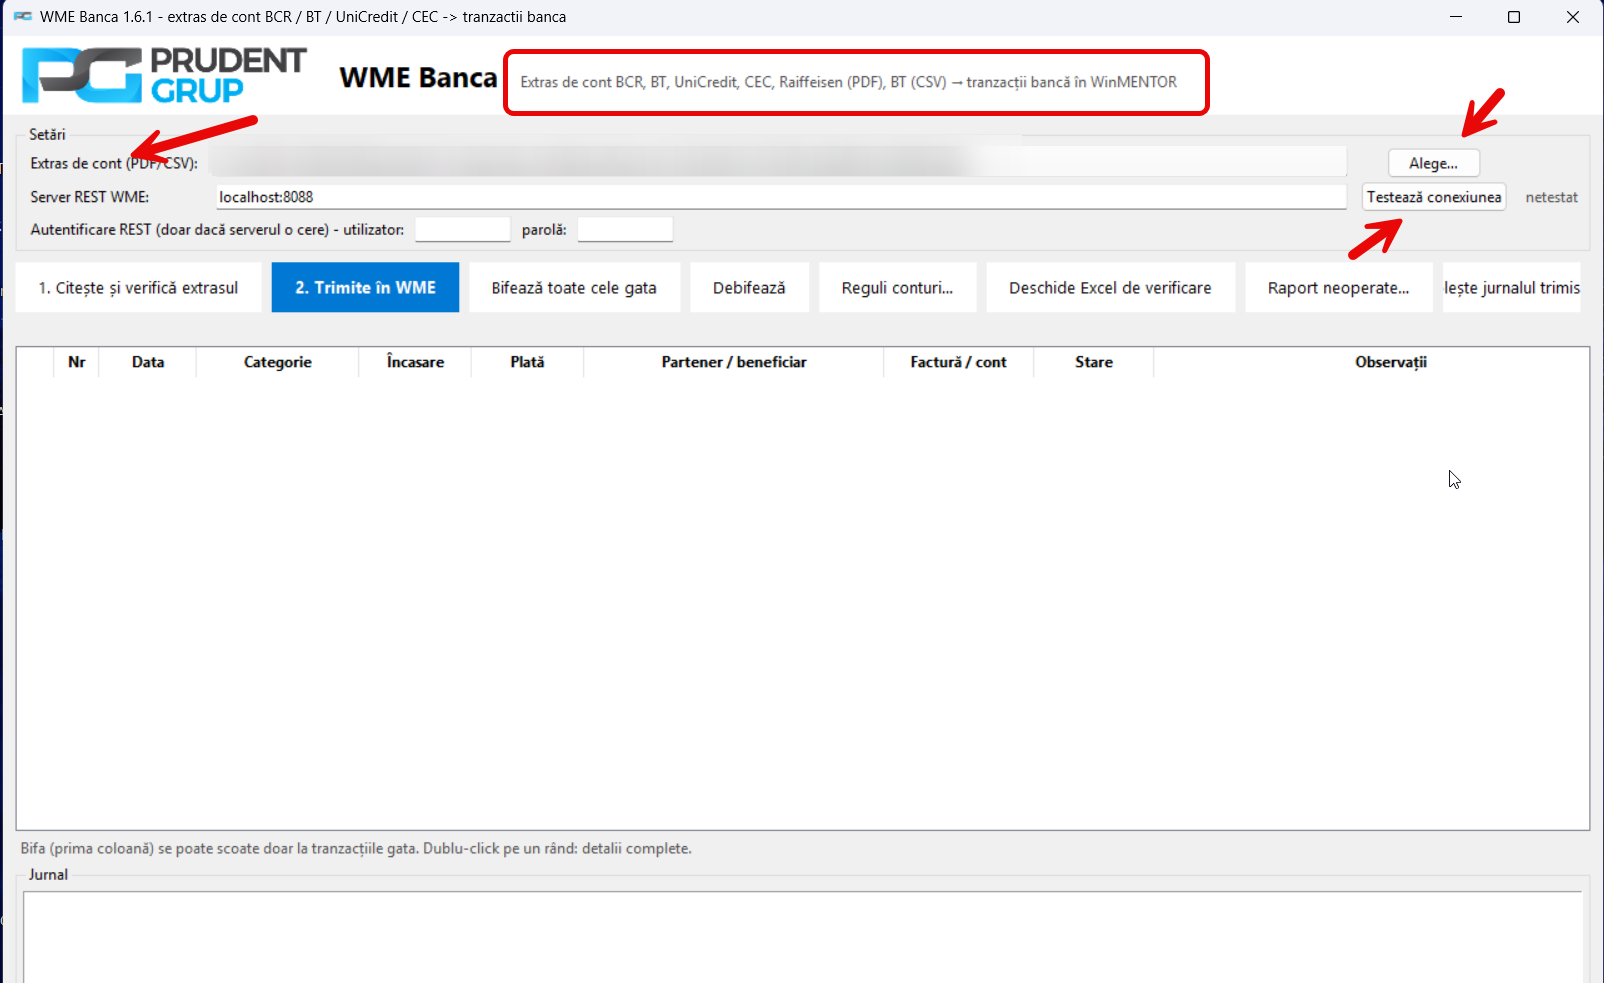Screen dimensions: 1604x983
Task: Click the netestat connection status text
Action: tap(1551, 197)
